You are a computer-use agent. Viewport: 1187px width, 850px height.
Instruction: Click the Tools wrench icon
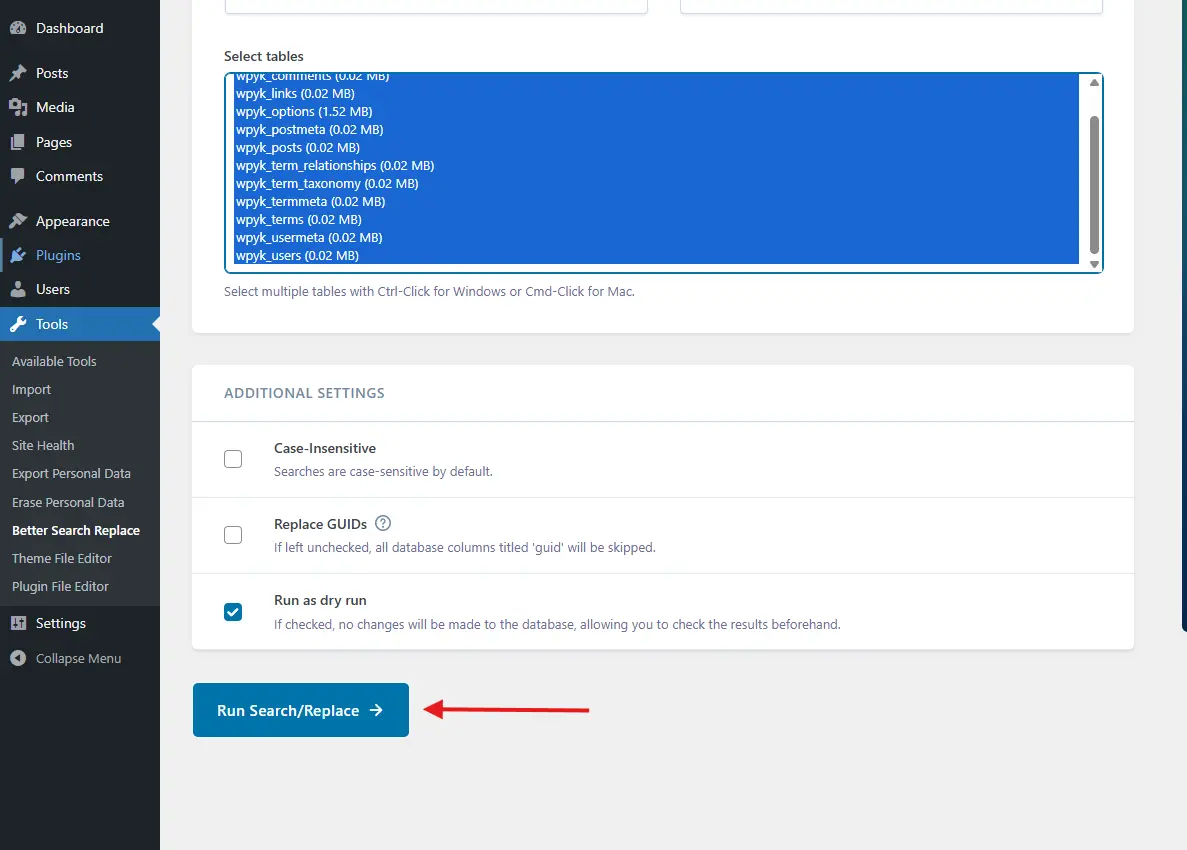pos(18,324)
